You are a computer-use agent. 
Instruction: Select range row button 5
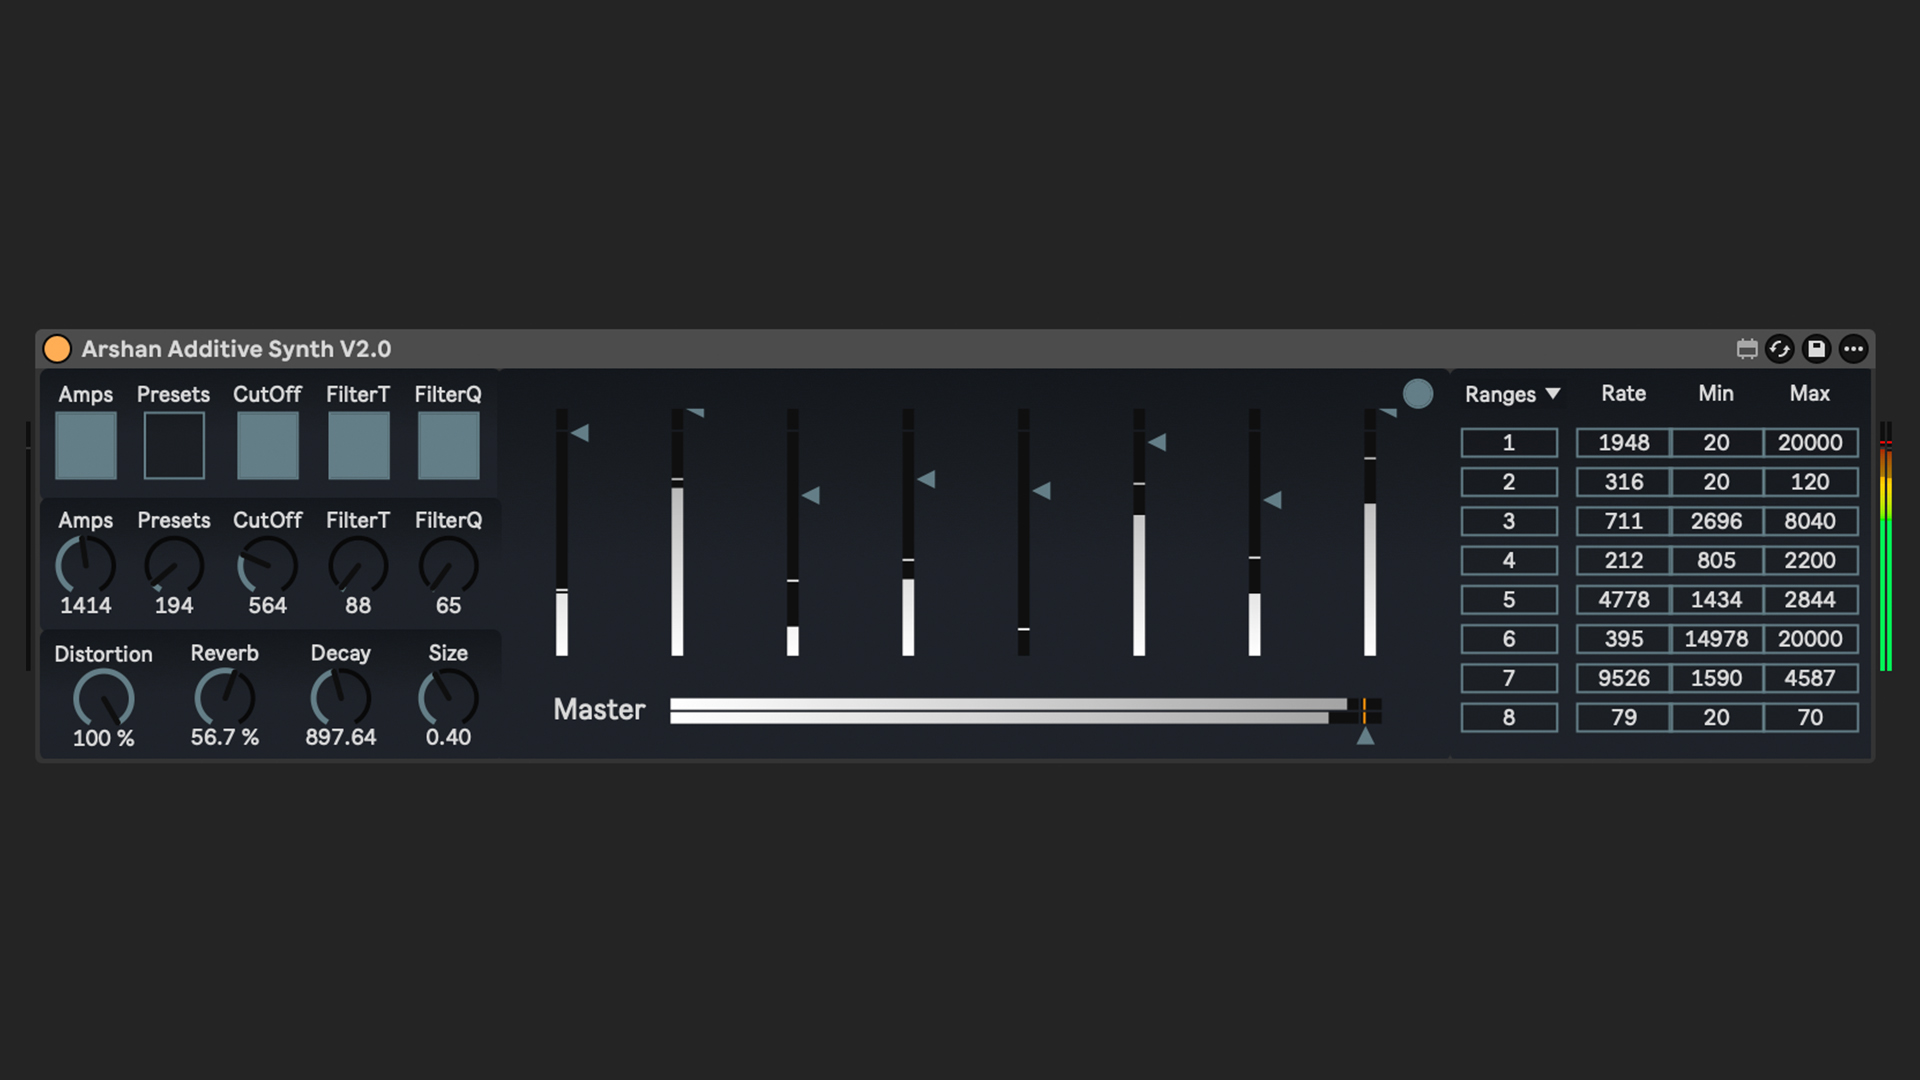[x=1508, y=600]
